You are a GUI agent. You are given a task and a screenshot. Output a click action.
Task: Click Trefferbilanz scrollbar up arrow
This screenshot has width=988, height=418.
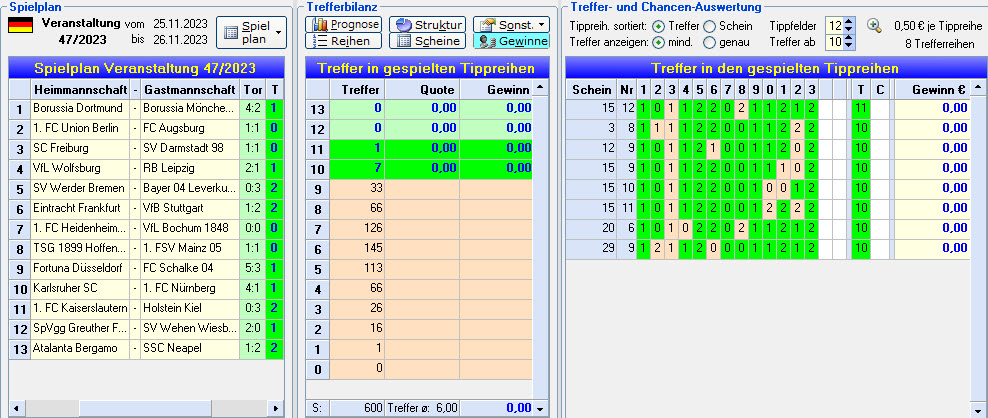point(540,88)
